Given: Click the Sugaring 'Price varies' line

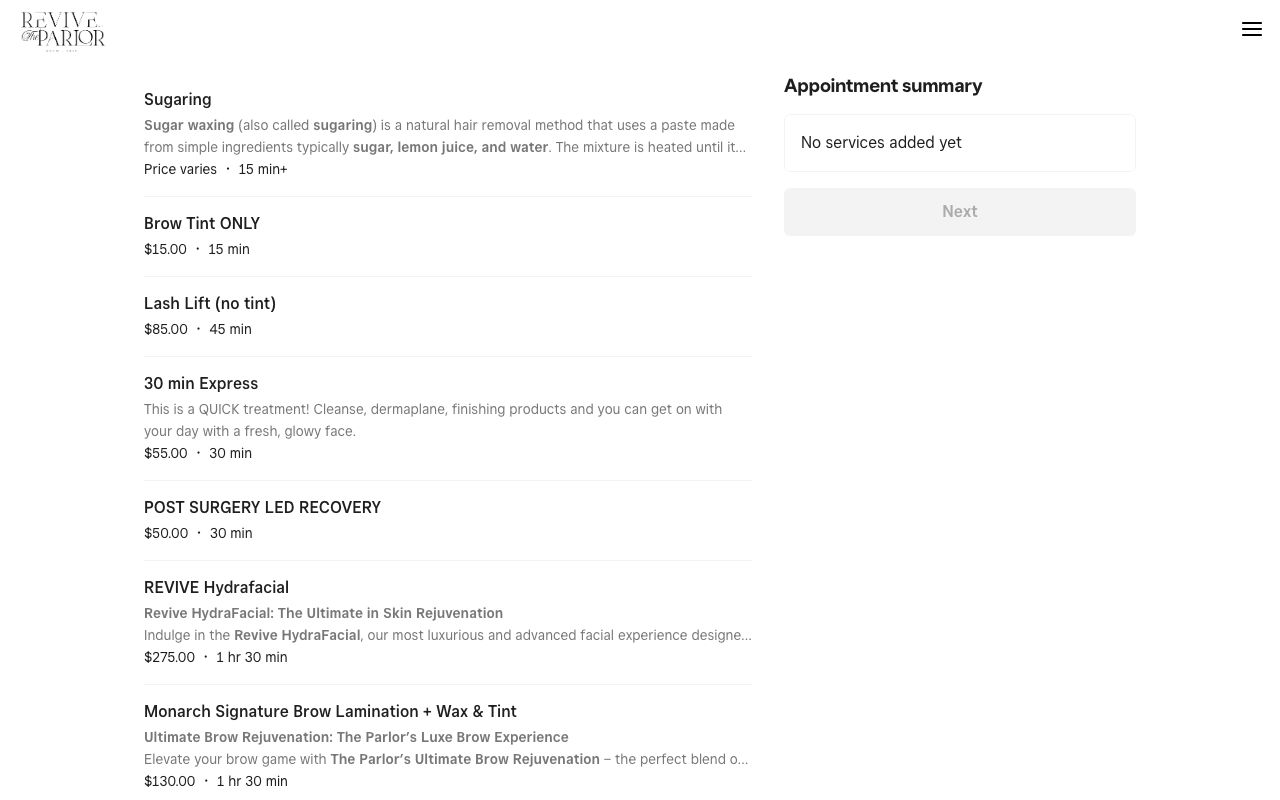Looking at the screenshot, I should pyautogui.click(x=181, y=170).
